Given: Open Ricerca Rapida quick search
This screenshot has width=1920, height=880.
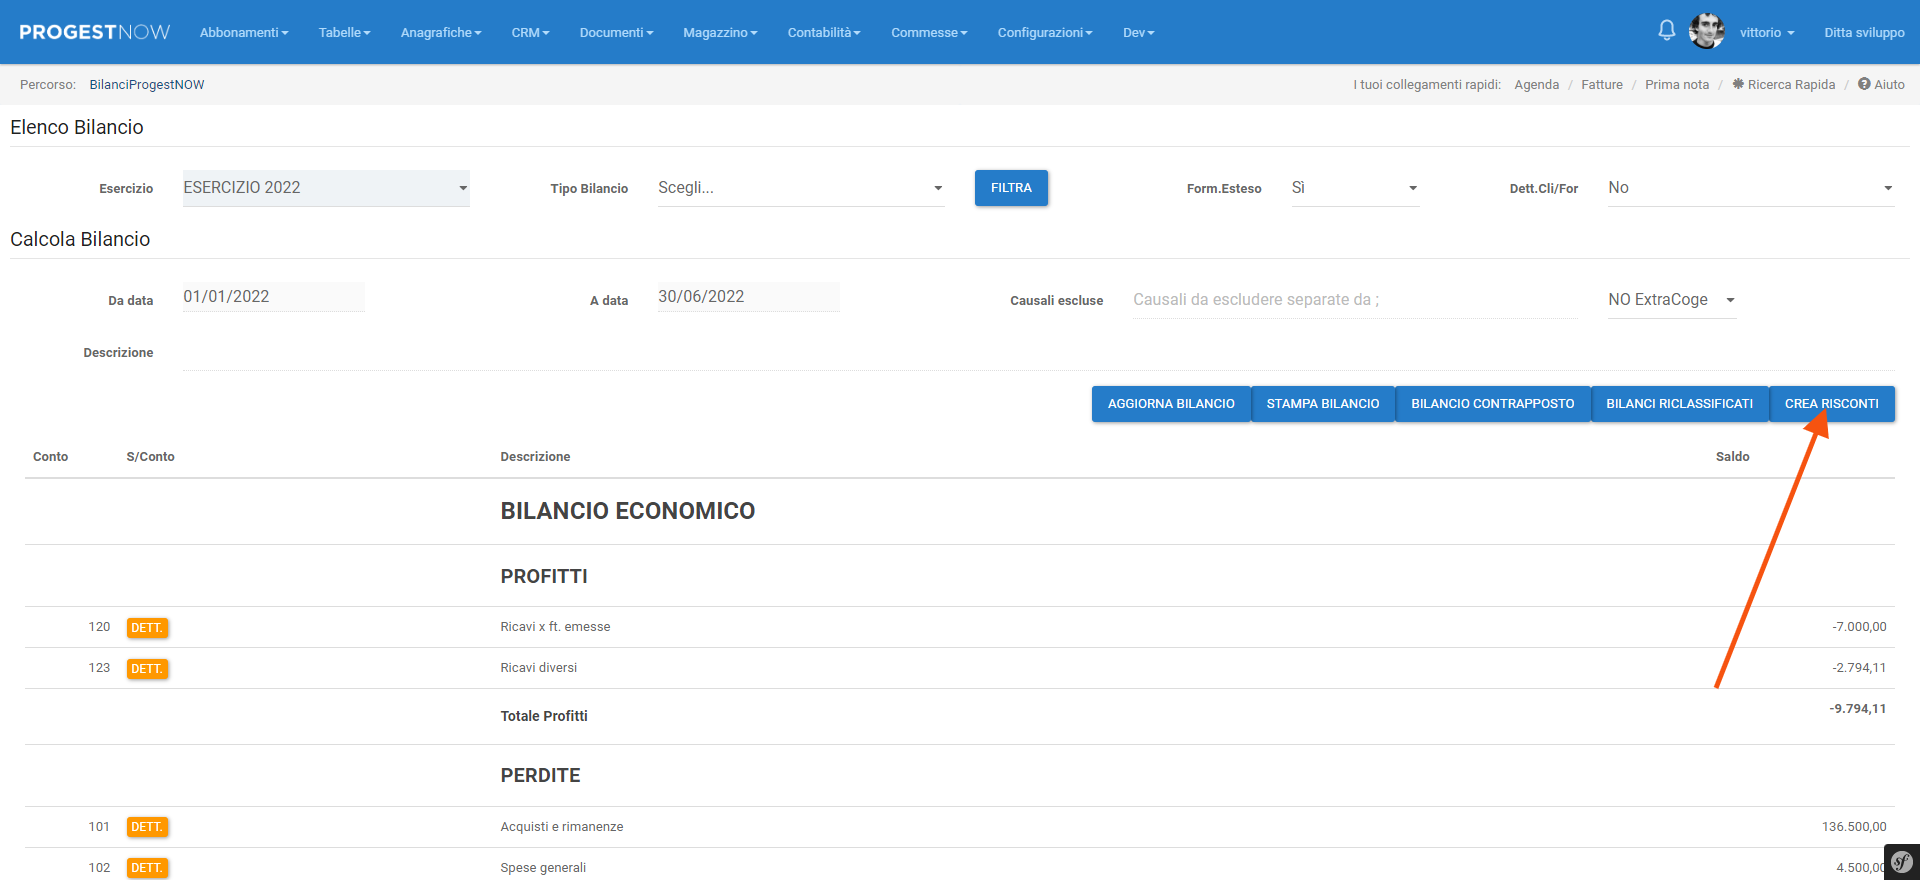Looking at the screenshot, I should [x=1784, y=84].
